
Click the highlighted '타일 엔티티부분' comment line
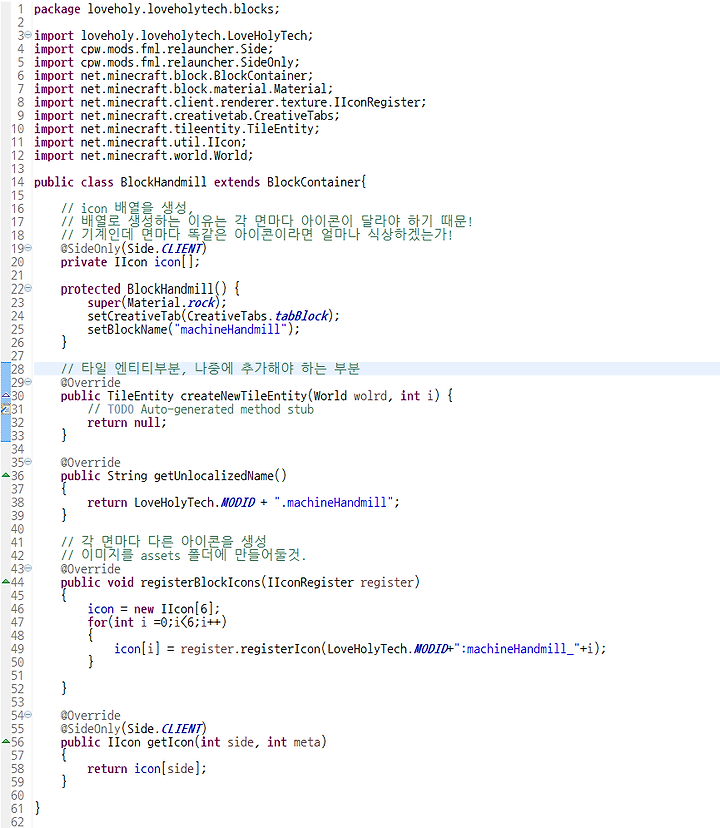210,368
